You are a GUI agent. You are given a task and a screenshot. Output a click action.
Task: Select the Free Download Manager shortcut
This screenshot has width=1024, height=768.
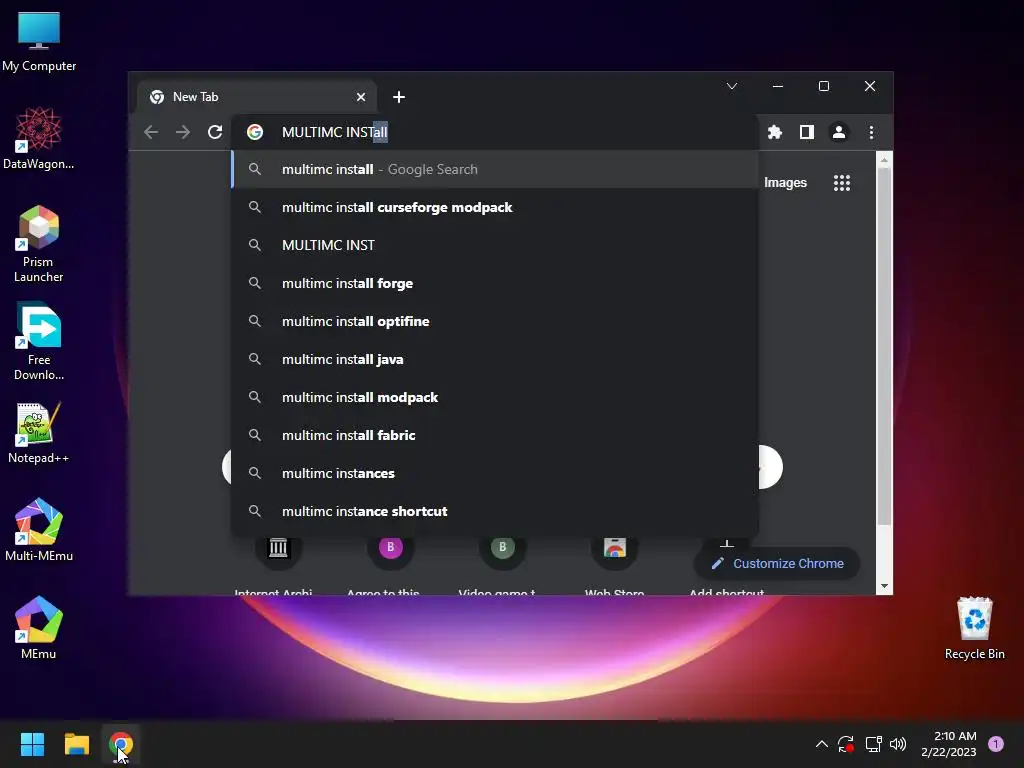click(x=39, y=342)
